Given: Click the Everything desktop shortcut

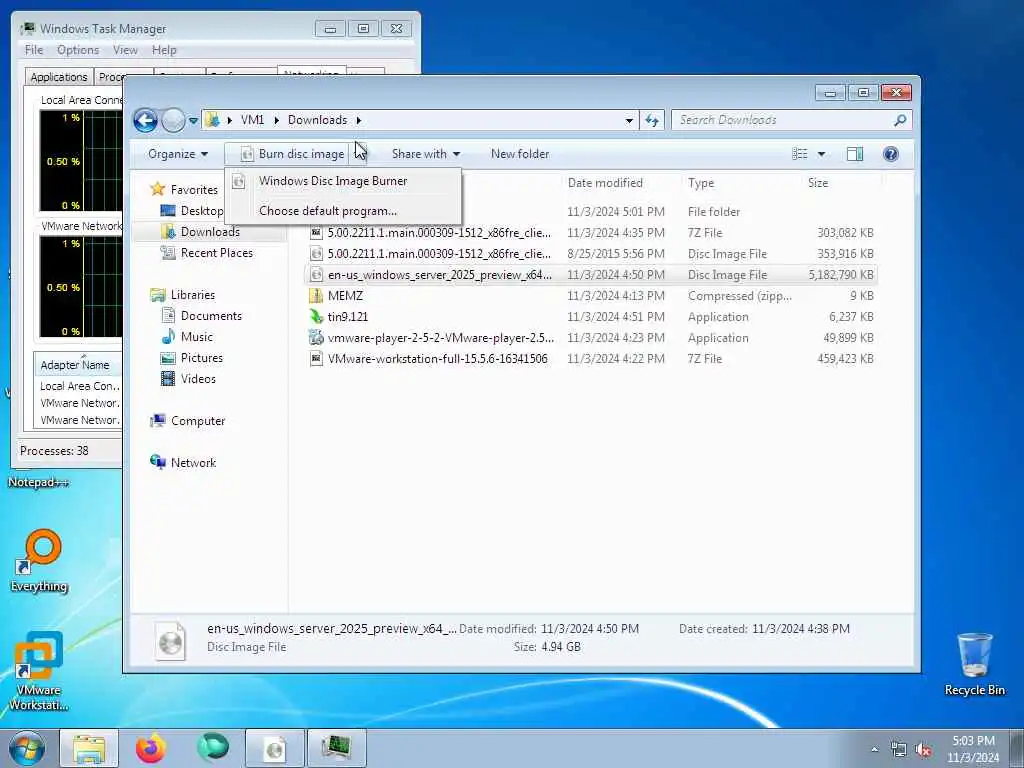Looking at the screenshot, I should click(x=39, y=560).
